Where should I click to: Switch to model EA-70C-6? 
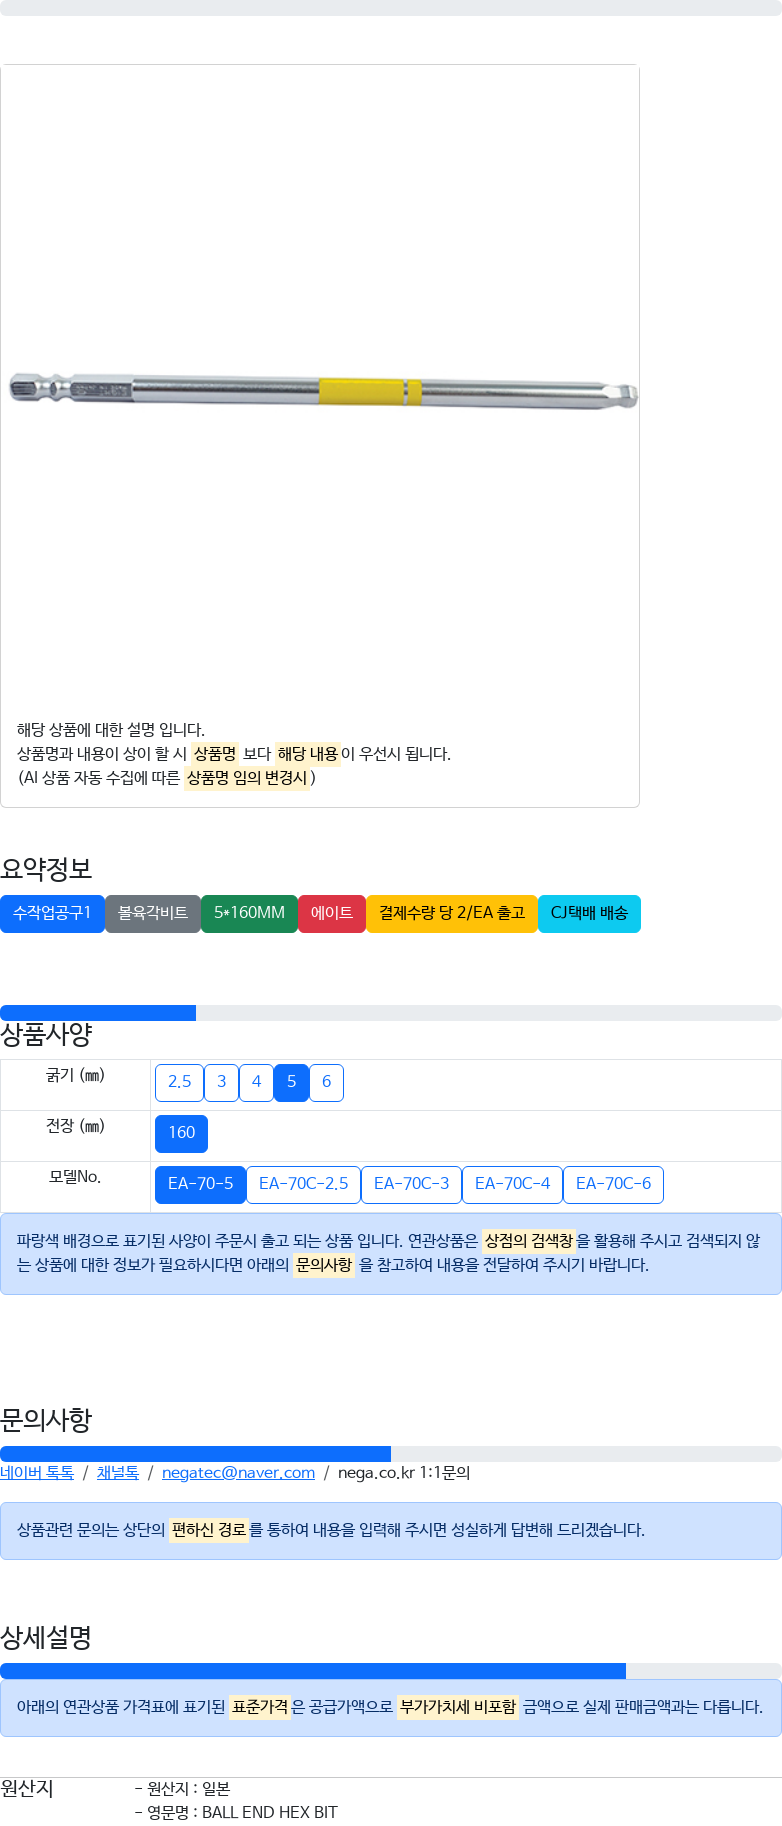pos(613,1184)
